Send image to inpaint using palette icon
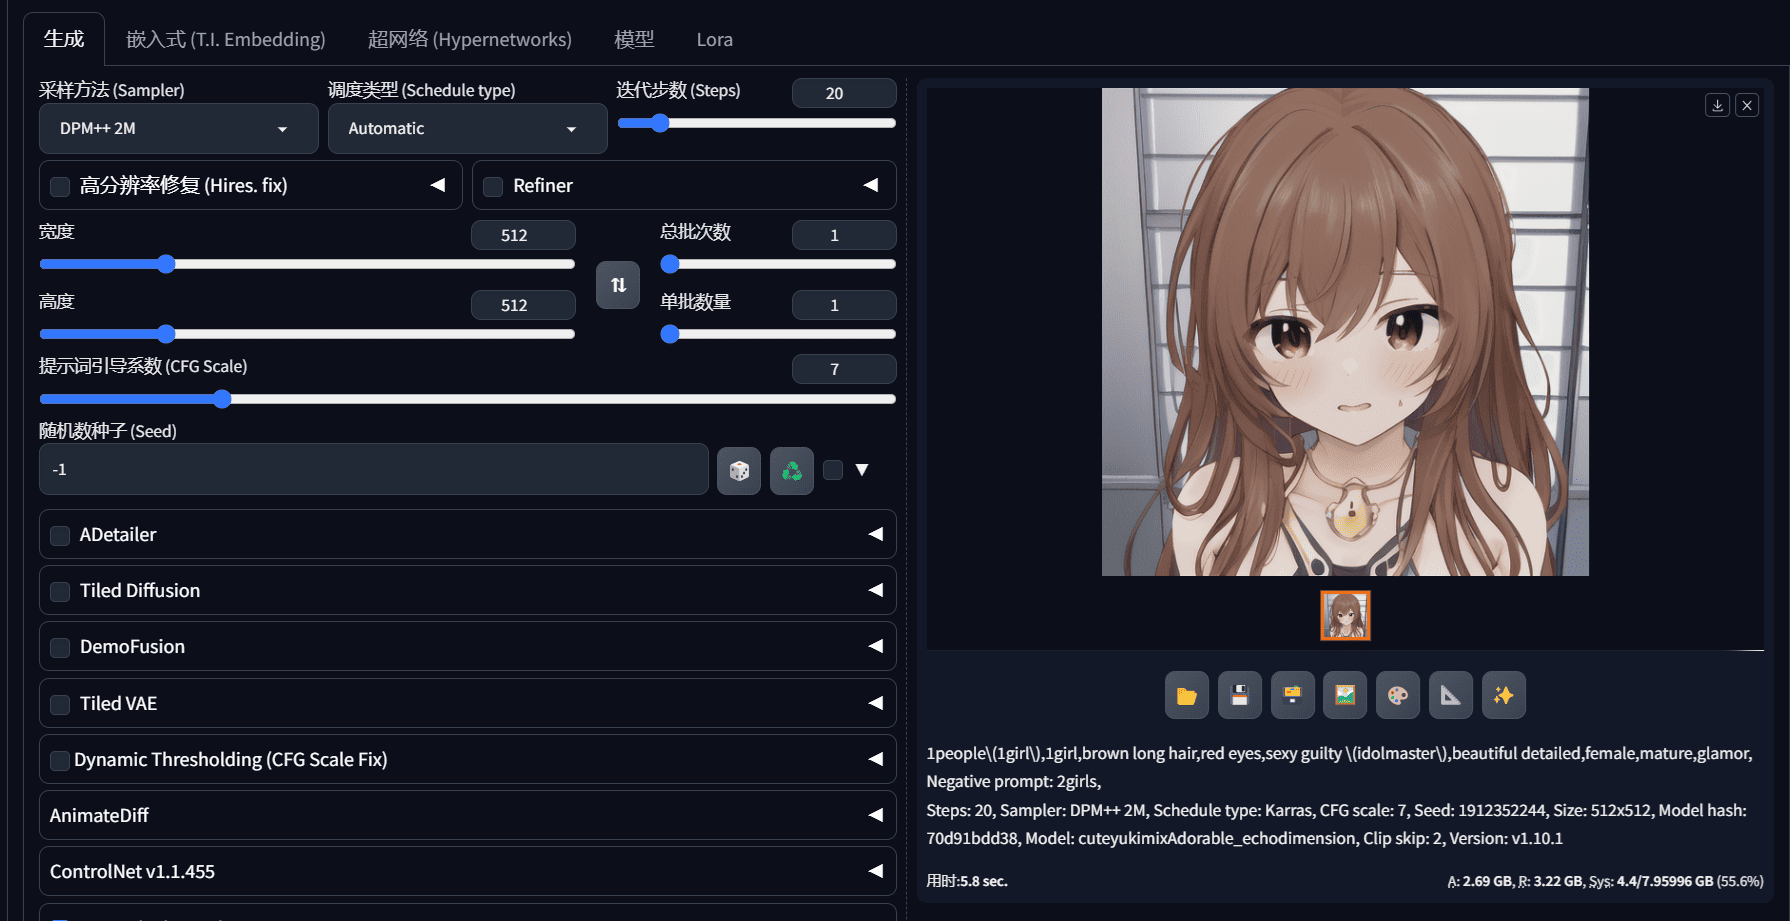The height and width of the screenshot is (921, 1790). [1398, 696]
